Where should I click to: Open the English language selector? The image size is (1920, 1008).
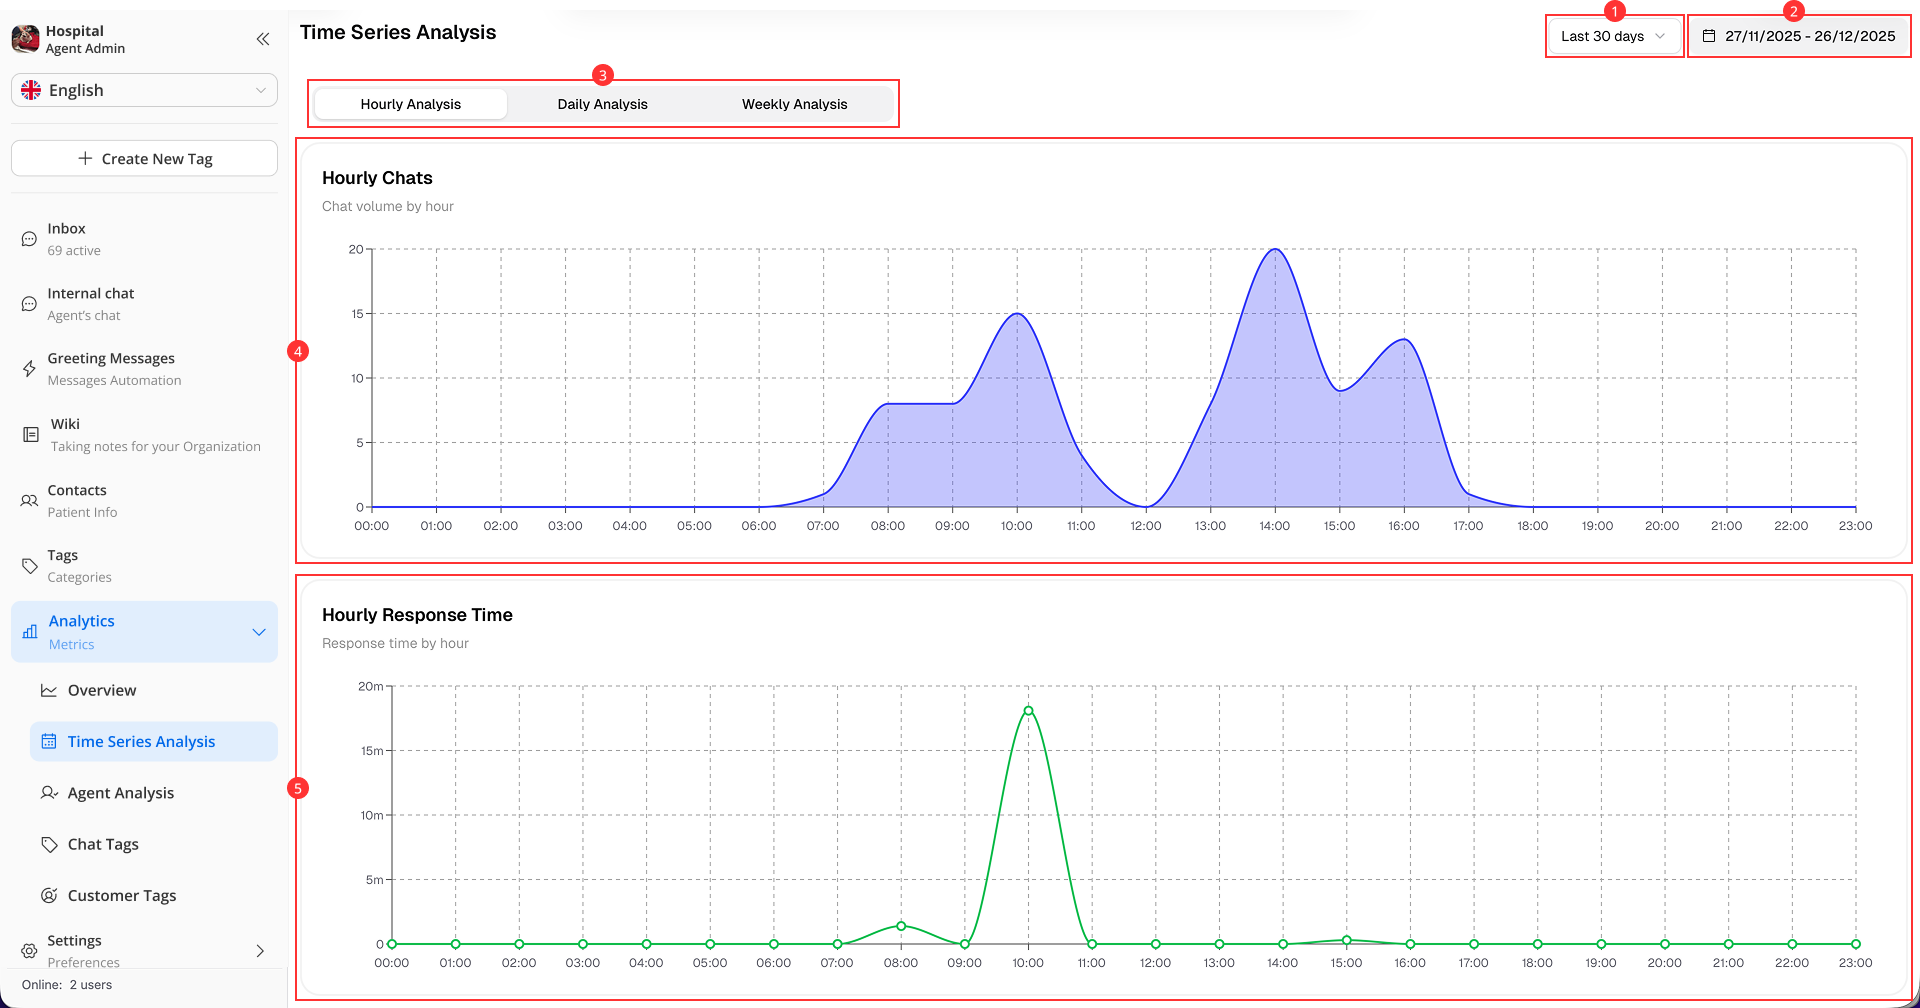144,90
